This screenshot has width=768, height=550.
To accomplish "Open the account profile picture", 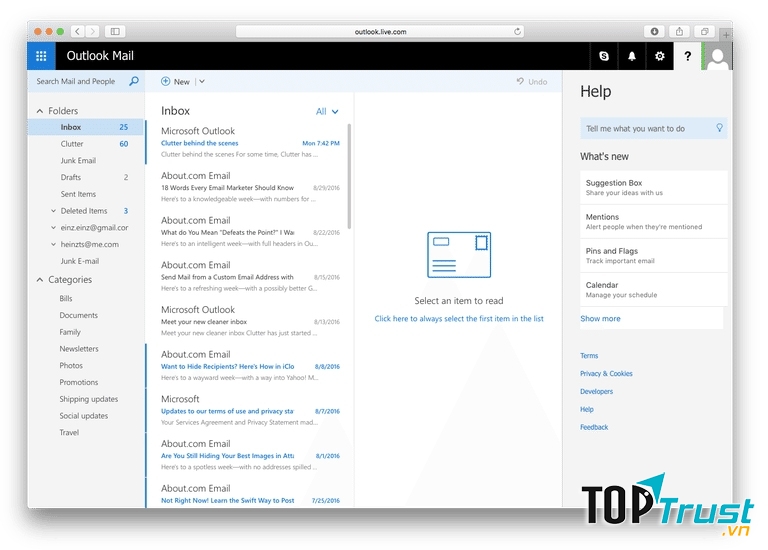I will pyautogui.click(x=718, y=56).
